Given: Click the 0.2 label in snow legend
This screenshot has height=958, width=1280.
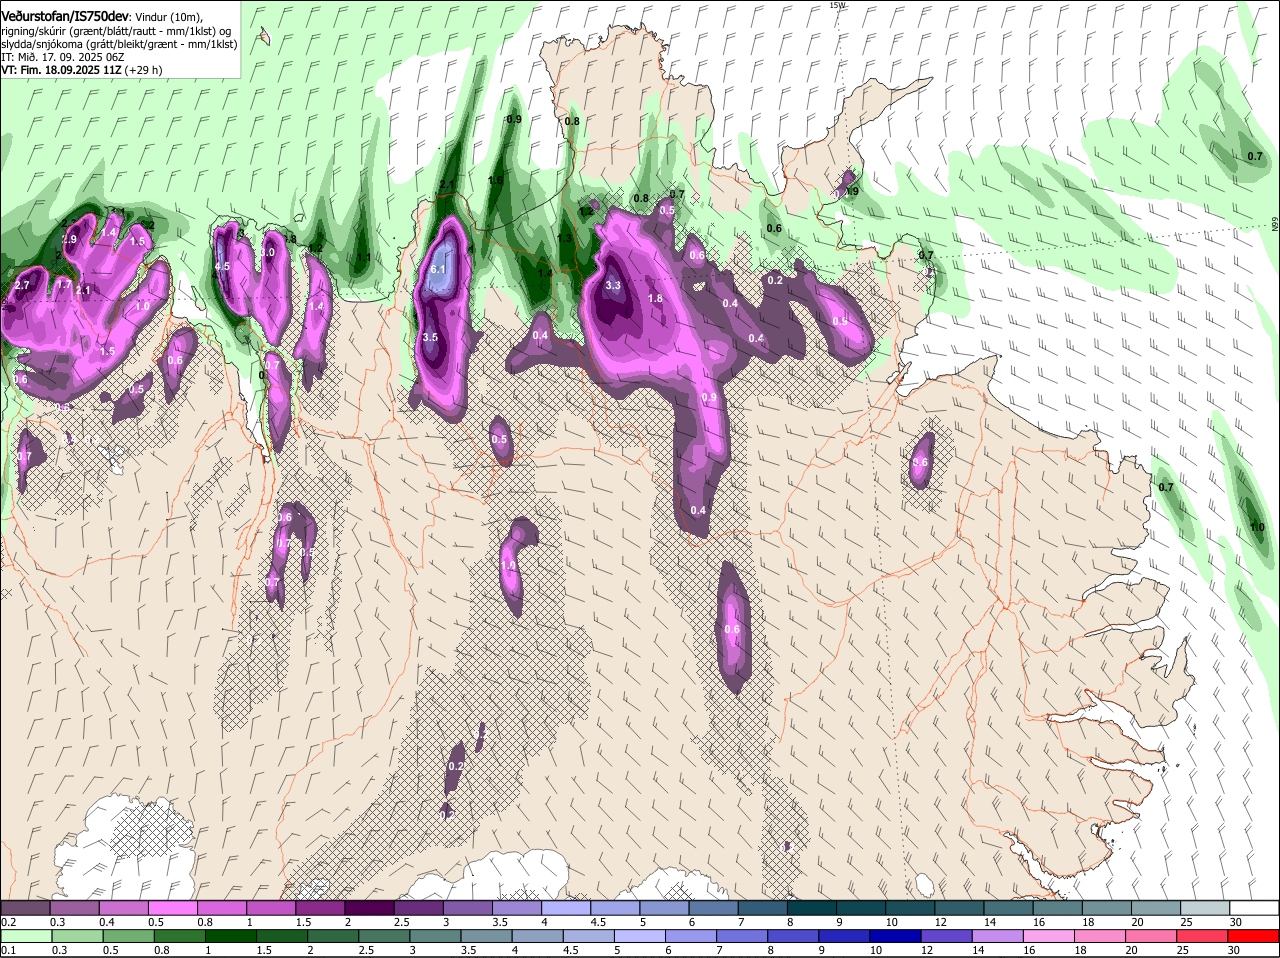Looking at the screenshot, I should [8, 922].
